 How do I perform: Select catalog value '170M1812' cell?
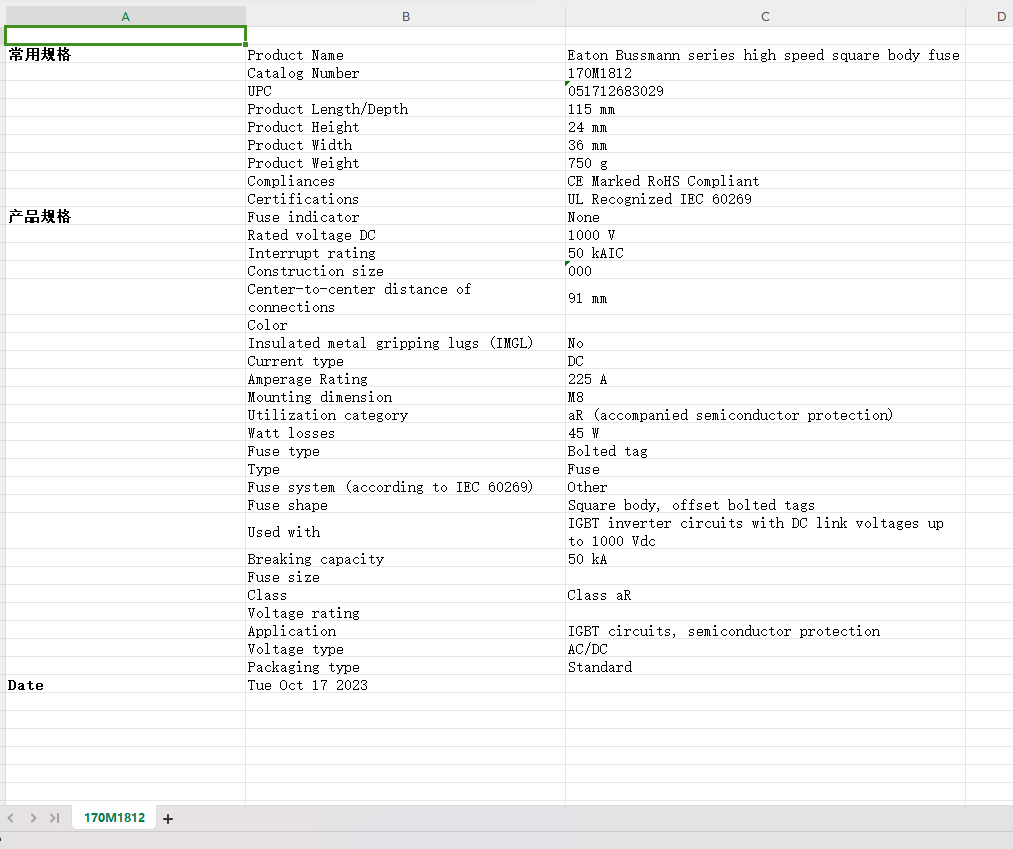coord(766,72)
